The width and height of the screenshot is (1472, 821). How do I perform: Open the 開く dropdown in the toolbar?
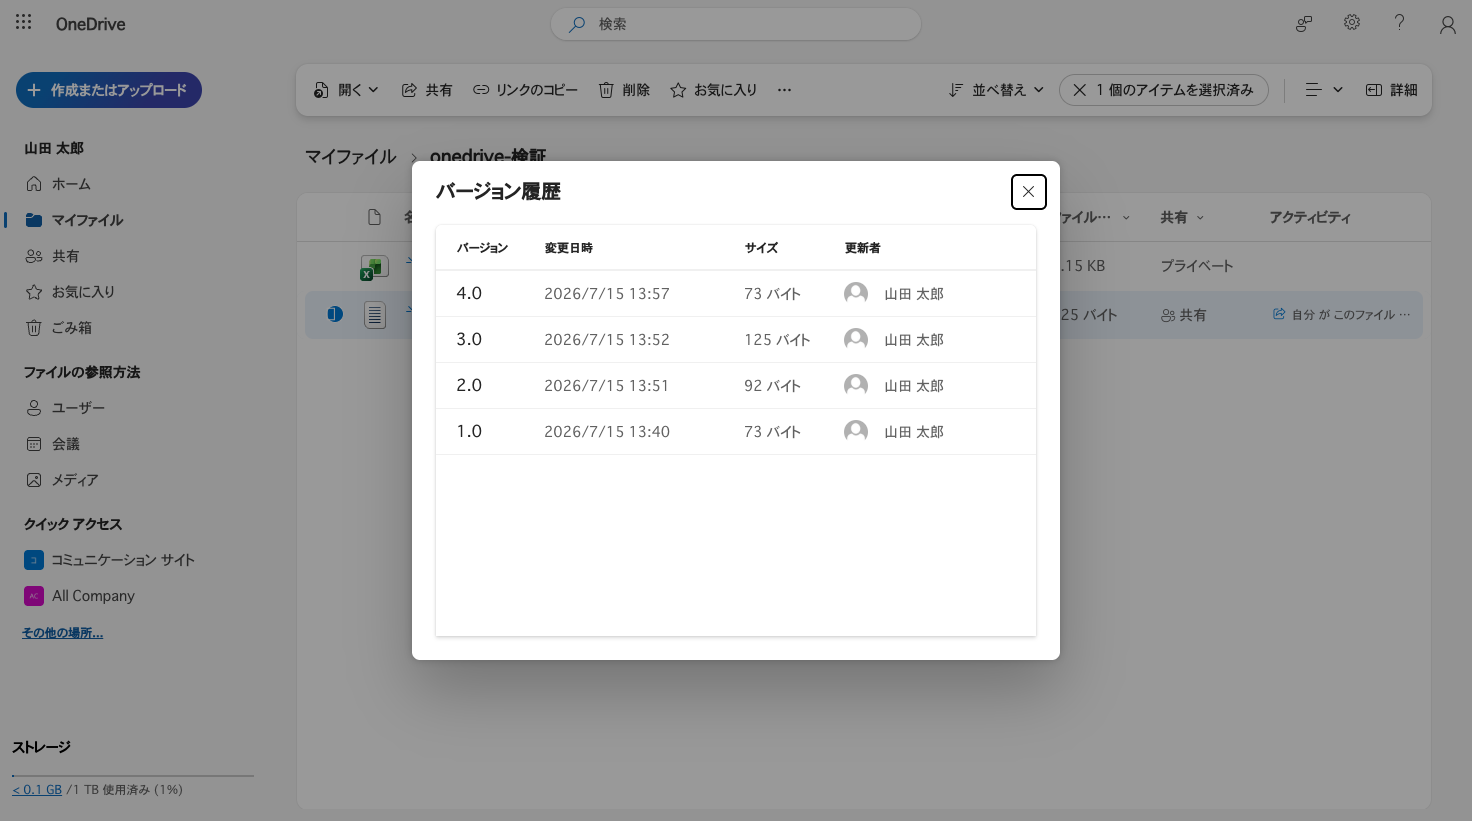346,90
